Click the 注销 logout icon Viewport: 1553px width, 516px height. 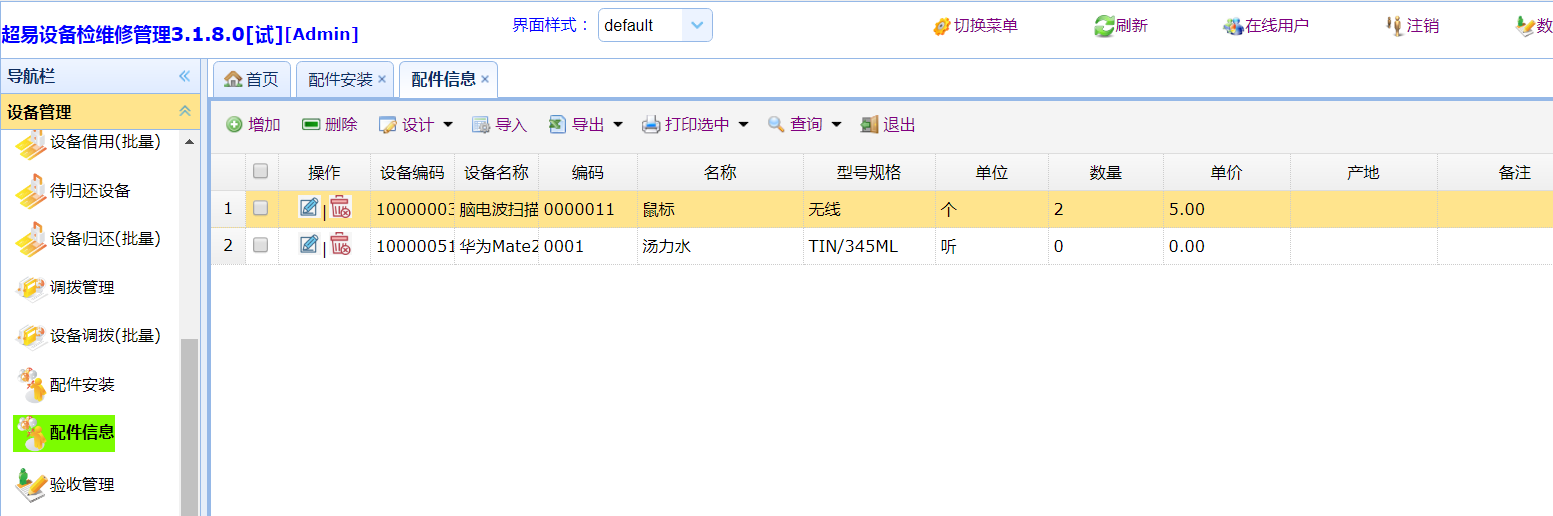(1396, 26)
